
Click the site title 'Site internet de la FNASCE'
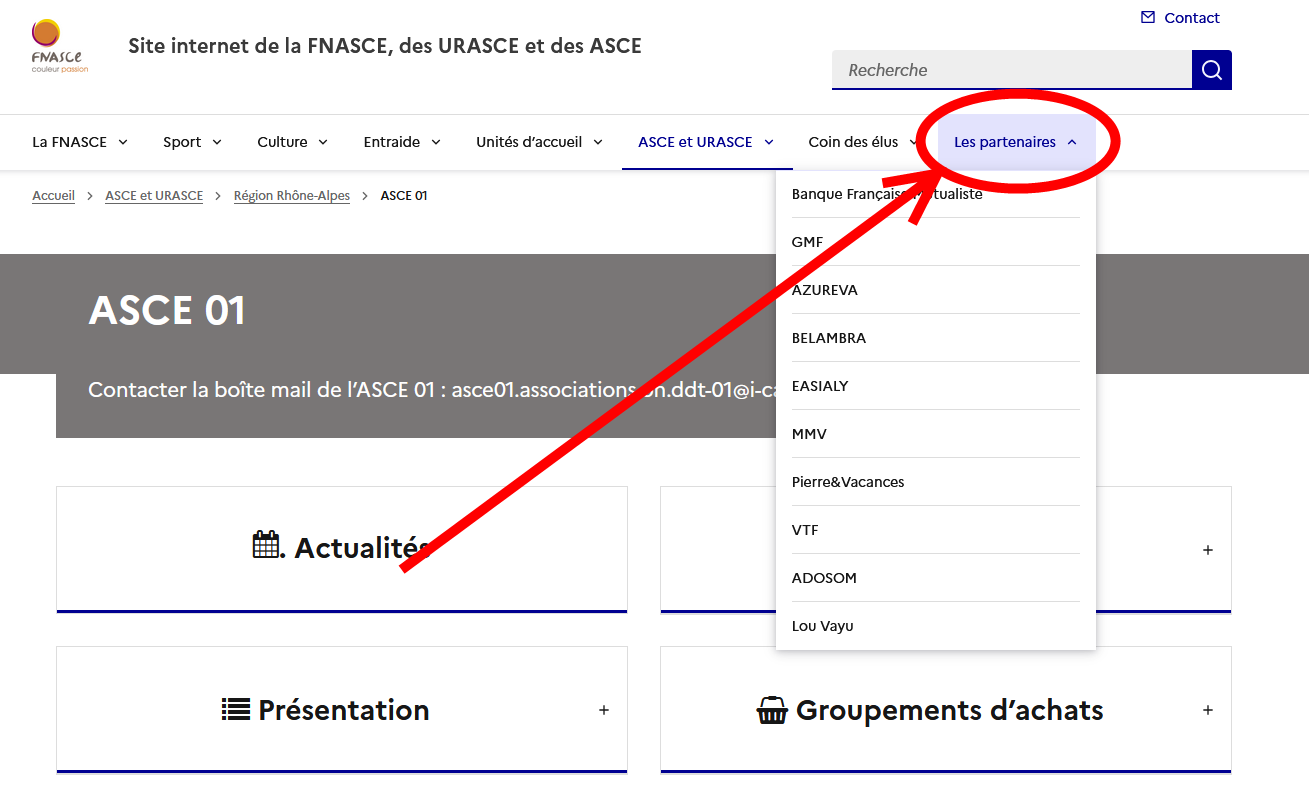(385, 46)
